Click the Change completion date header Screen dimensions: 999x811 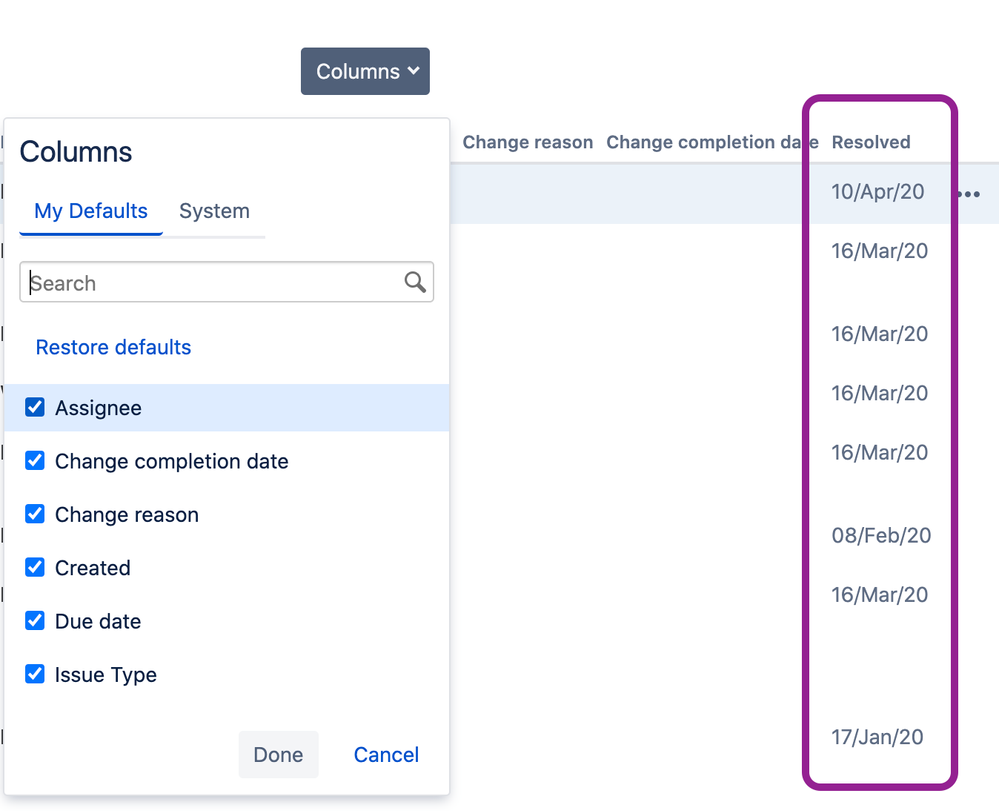(x=711, y=142)
